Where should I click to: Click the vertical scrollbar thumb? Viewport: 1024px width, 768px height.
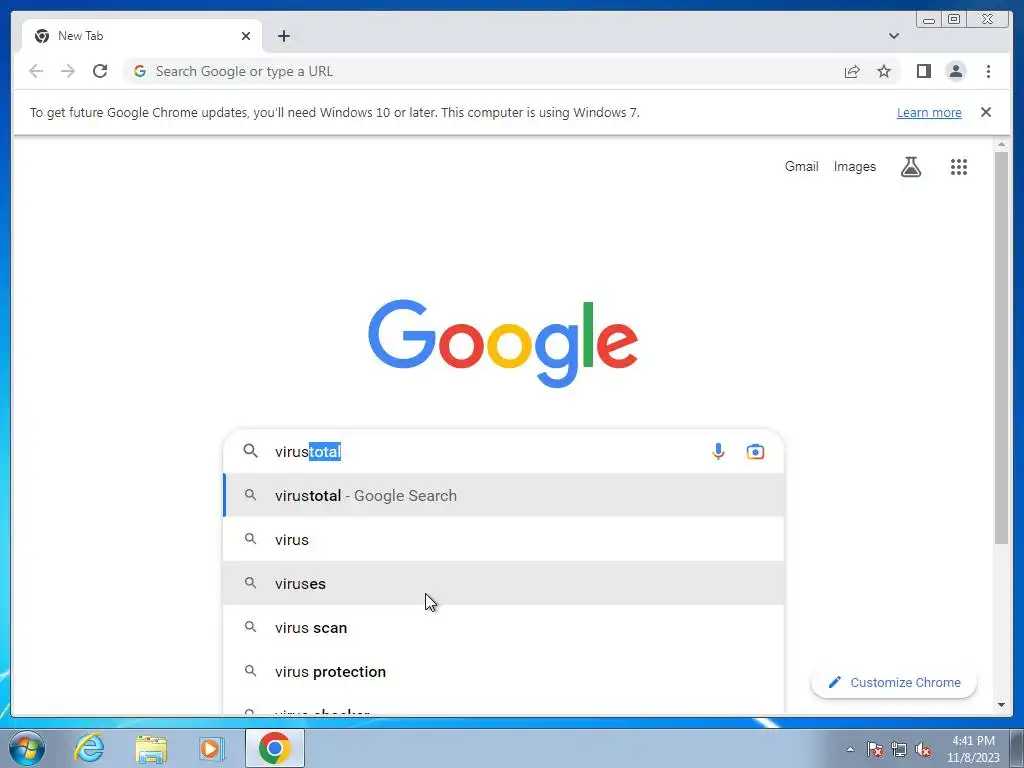coord(1001,347)
